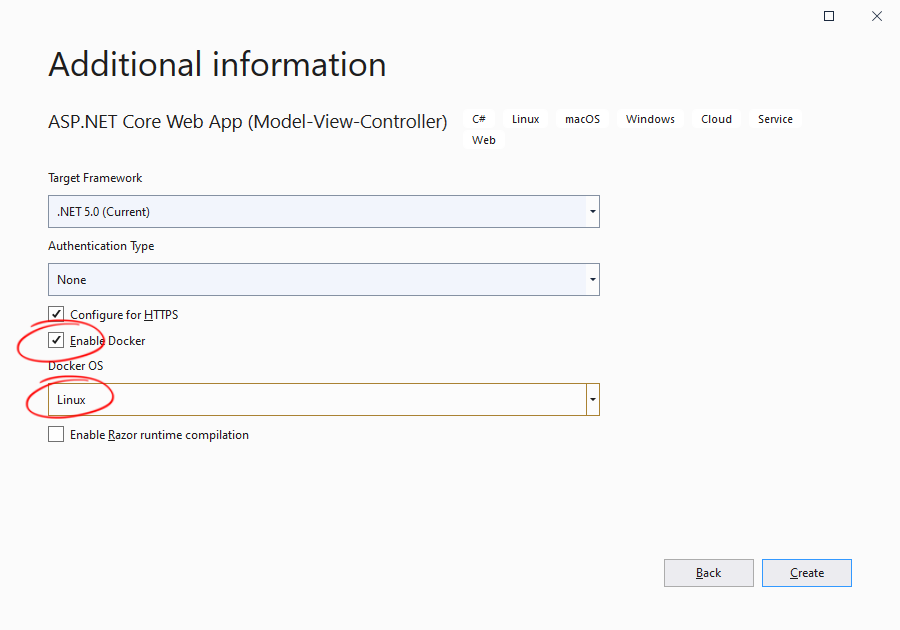Click the Target Framework label
Image resolution: width=900 pixels, height=630 pixels.
click(x=95, y=178)
